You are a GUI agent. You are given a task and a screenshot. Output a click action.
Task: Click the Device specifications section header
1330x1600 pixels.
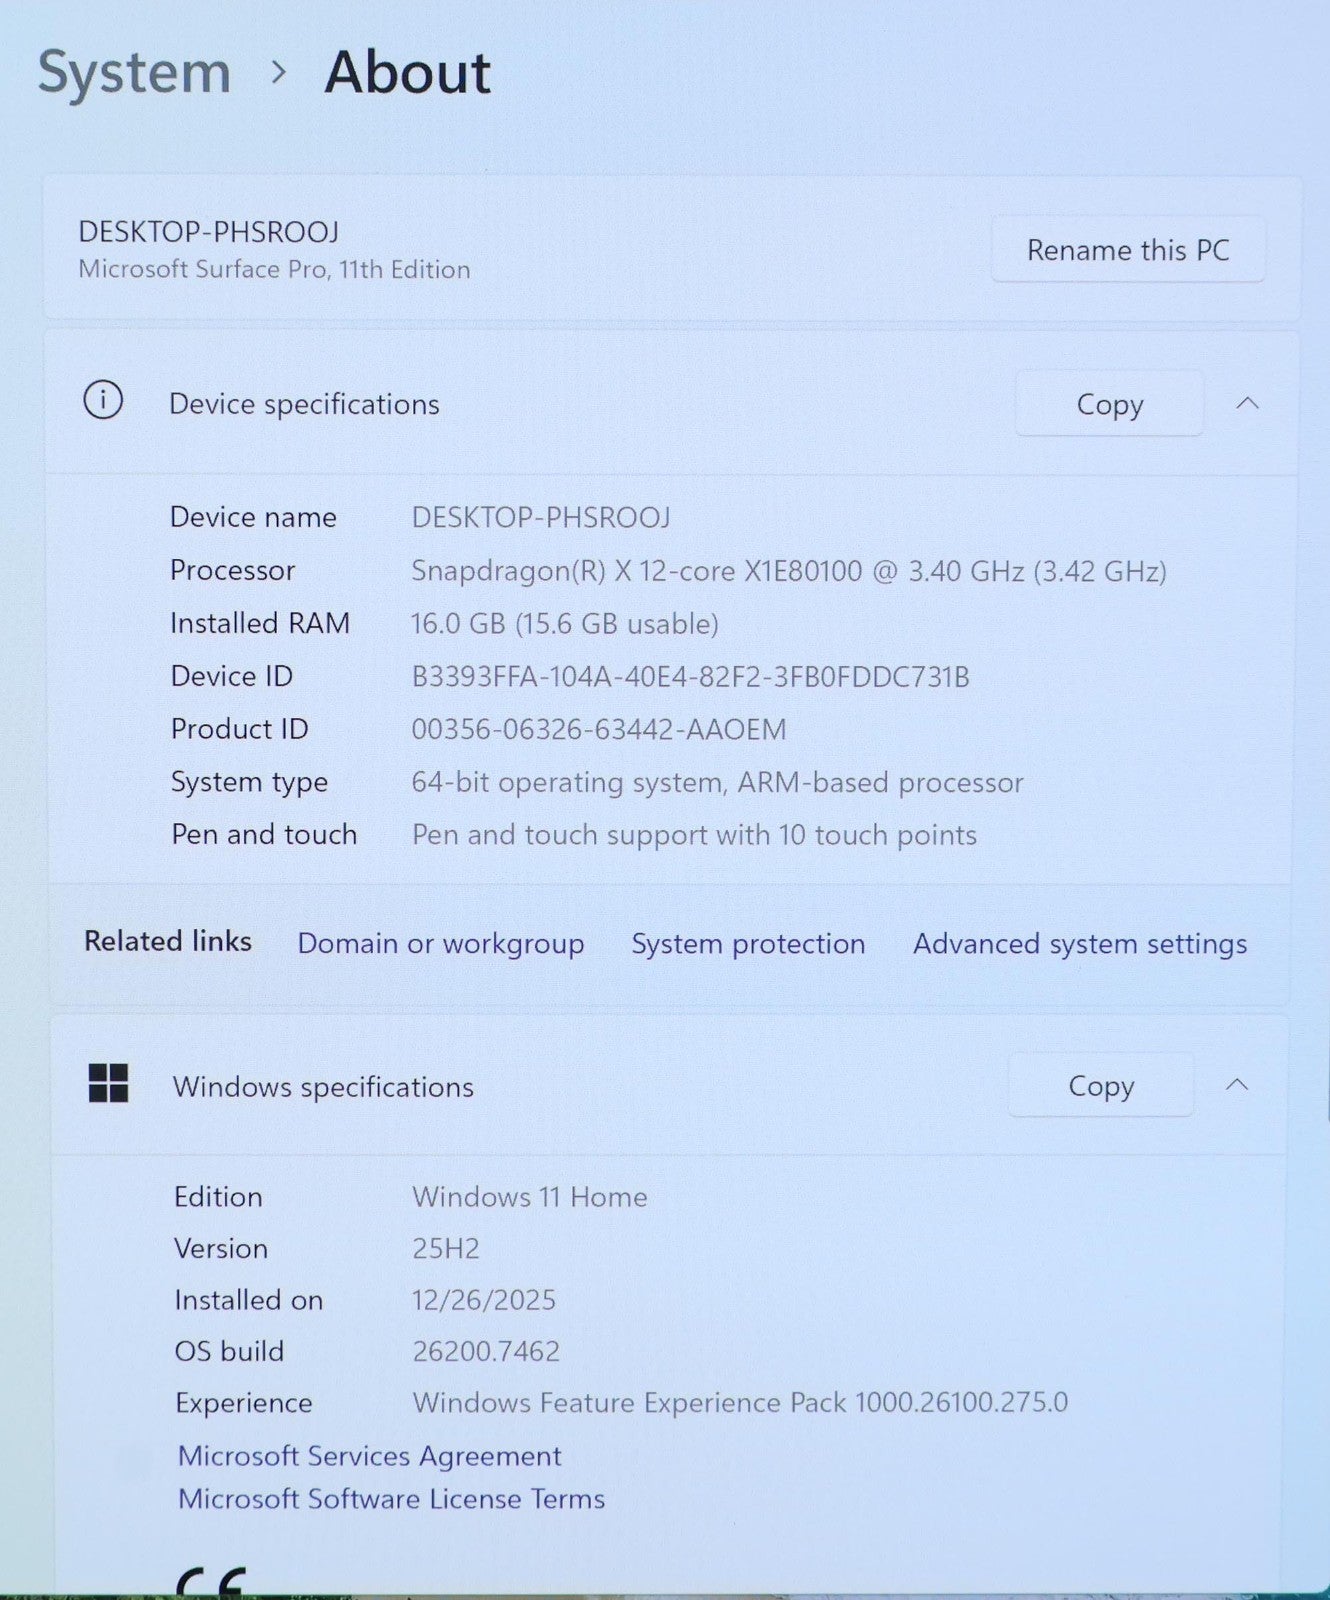coord(304,404)
